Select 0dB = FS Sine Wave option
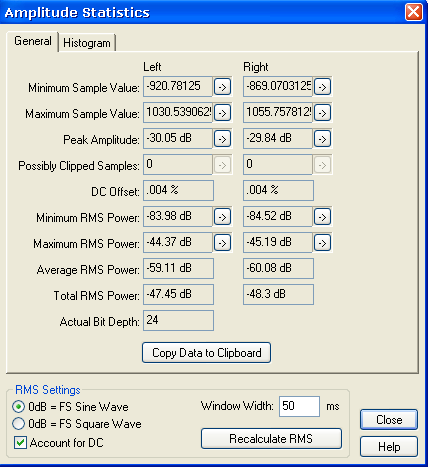 point(19,407)
